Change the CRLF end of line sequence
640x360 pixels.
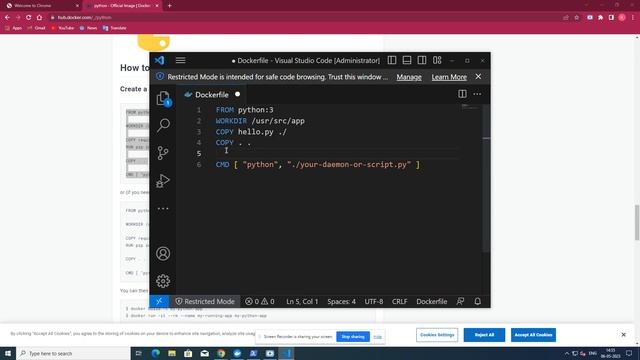point(400,301)
